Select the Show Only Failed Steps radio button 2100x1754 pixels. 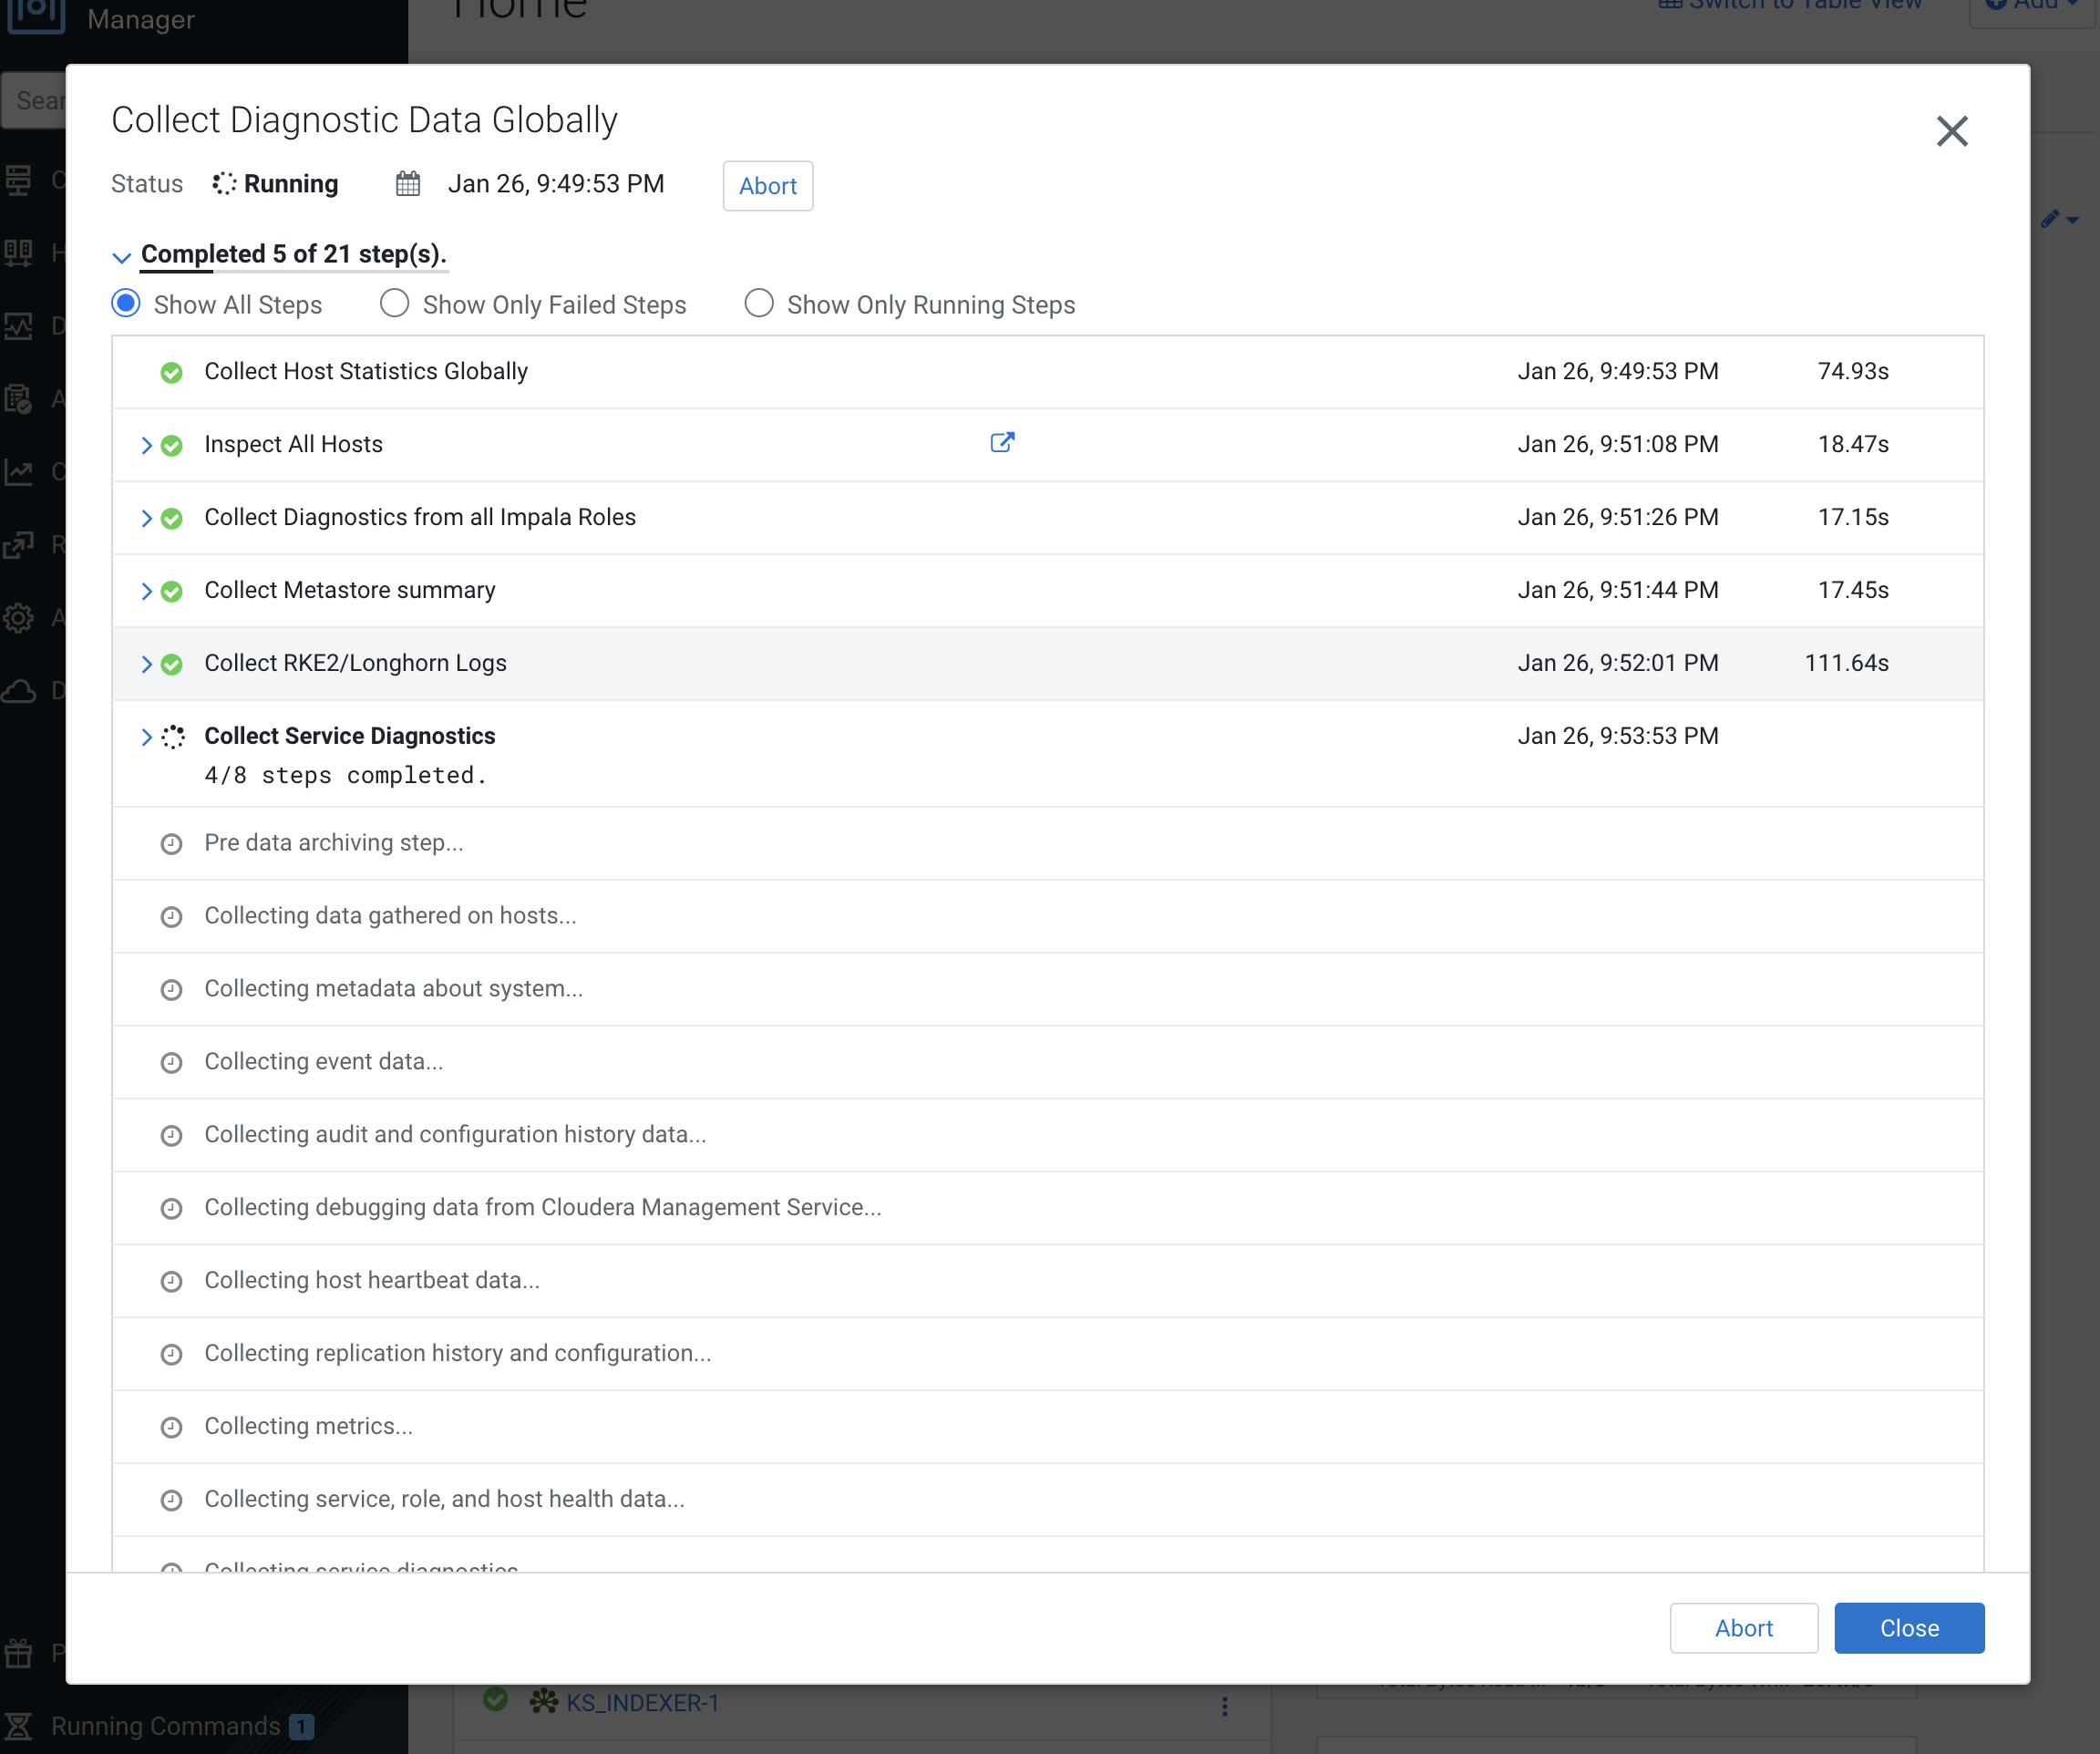(x=394, y=303)
